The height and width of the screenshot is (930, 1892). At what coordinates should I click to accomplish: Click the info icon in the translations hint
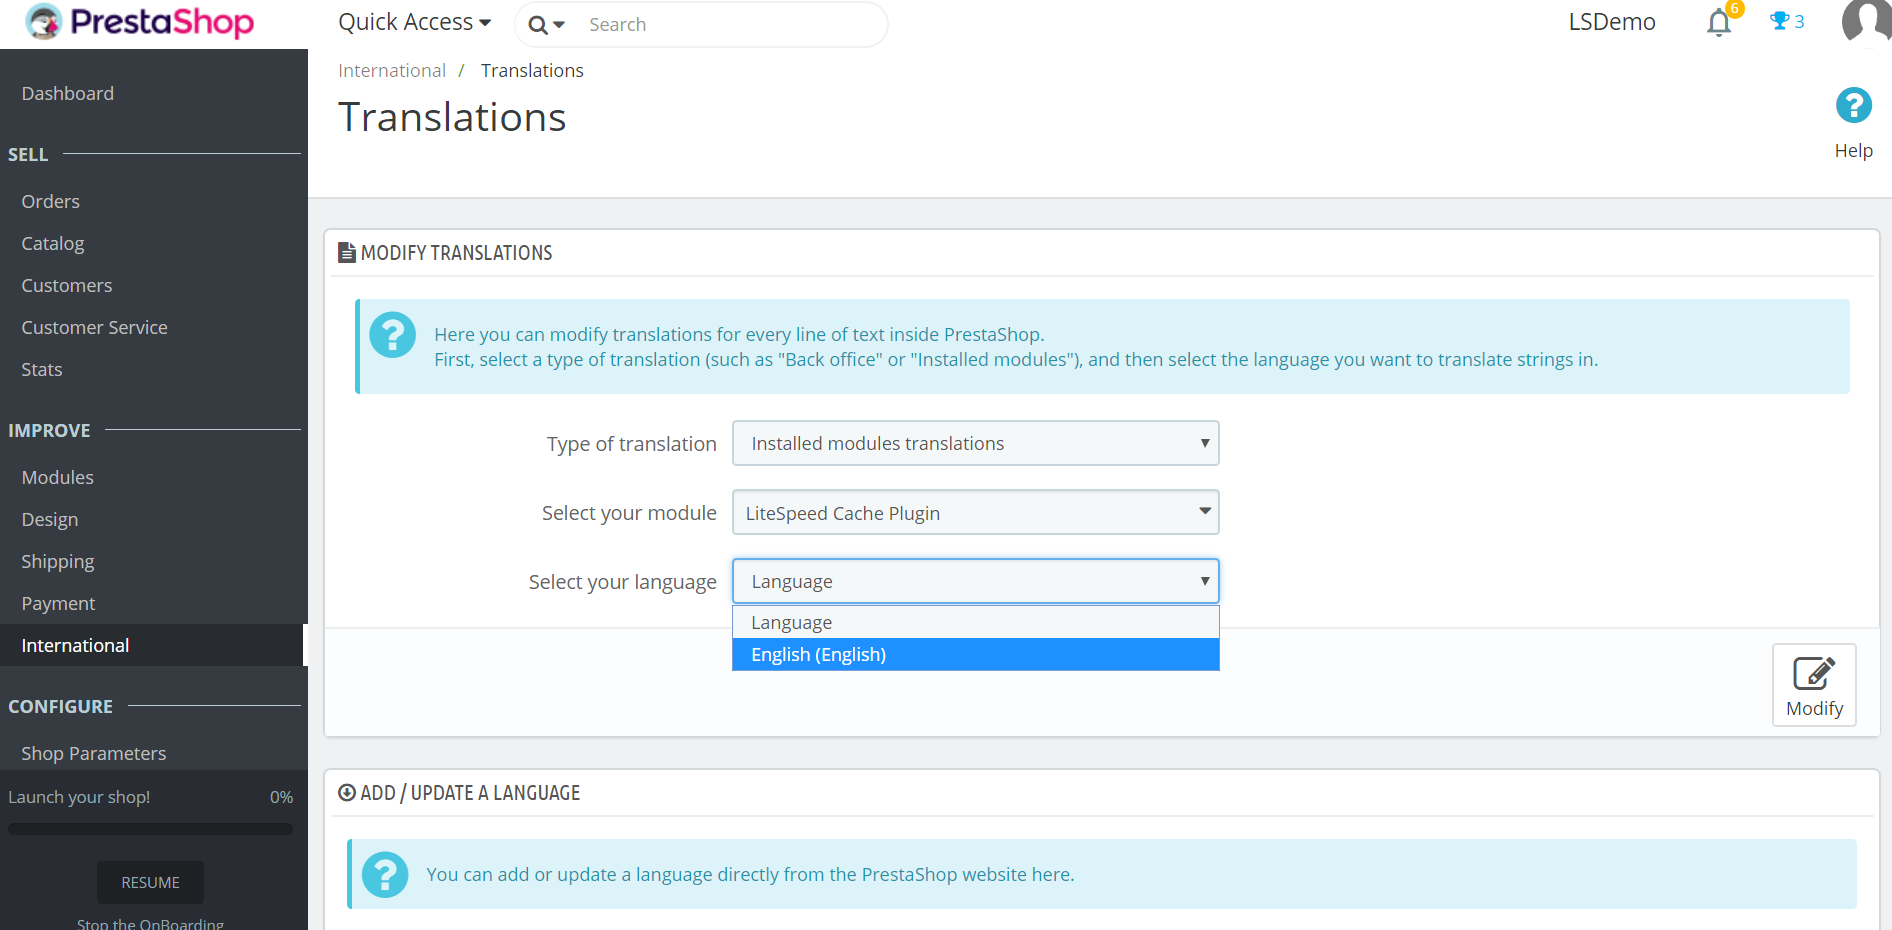392,335
